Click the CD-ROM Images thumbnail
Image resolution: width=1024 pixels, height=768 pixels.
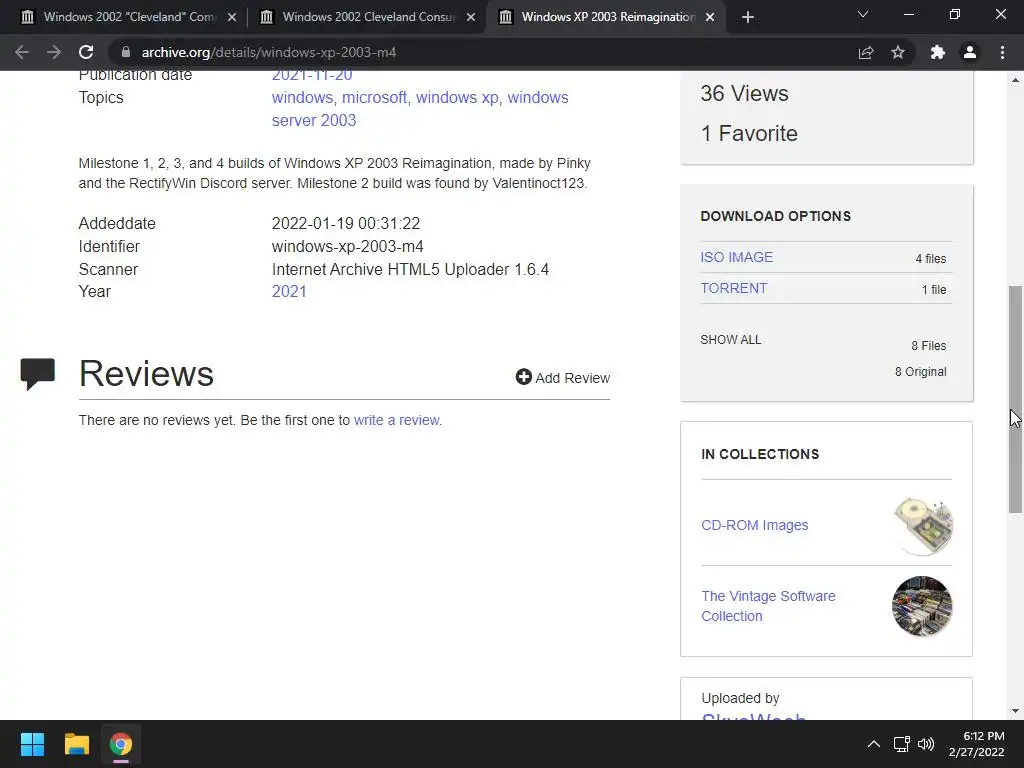(x=922, y=526)
